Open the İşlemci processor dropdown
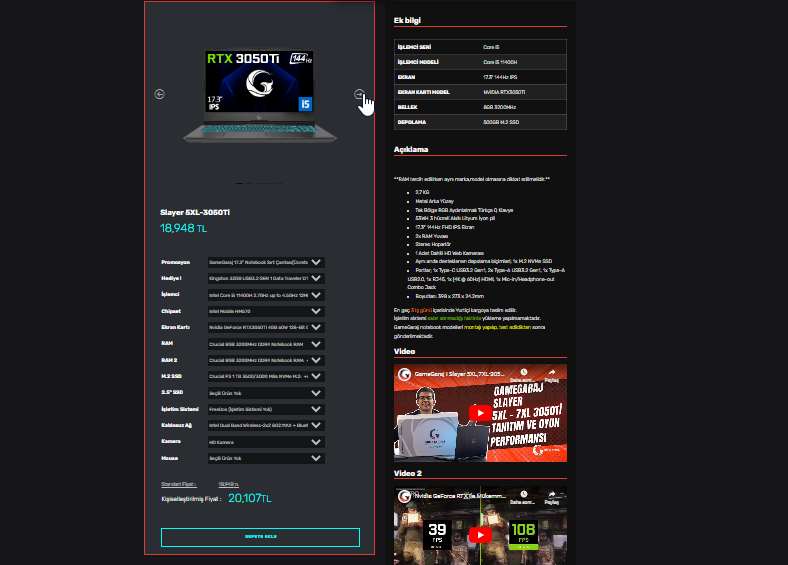Viewport: 788px width, 565px height. (x=266, y=295)
